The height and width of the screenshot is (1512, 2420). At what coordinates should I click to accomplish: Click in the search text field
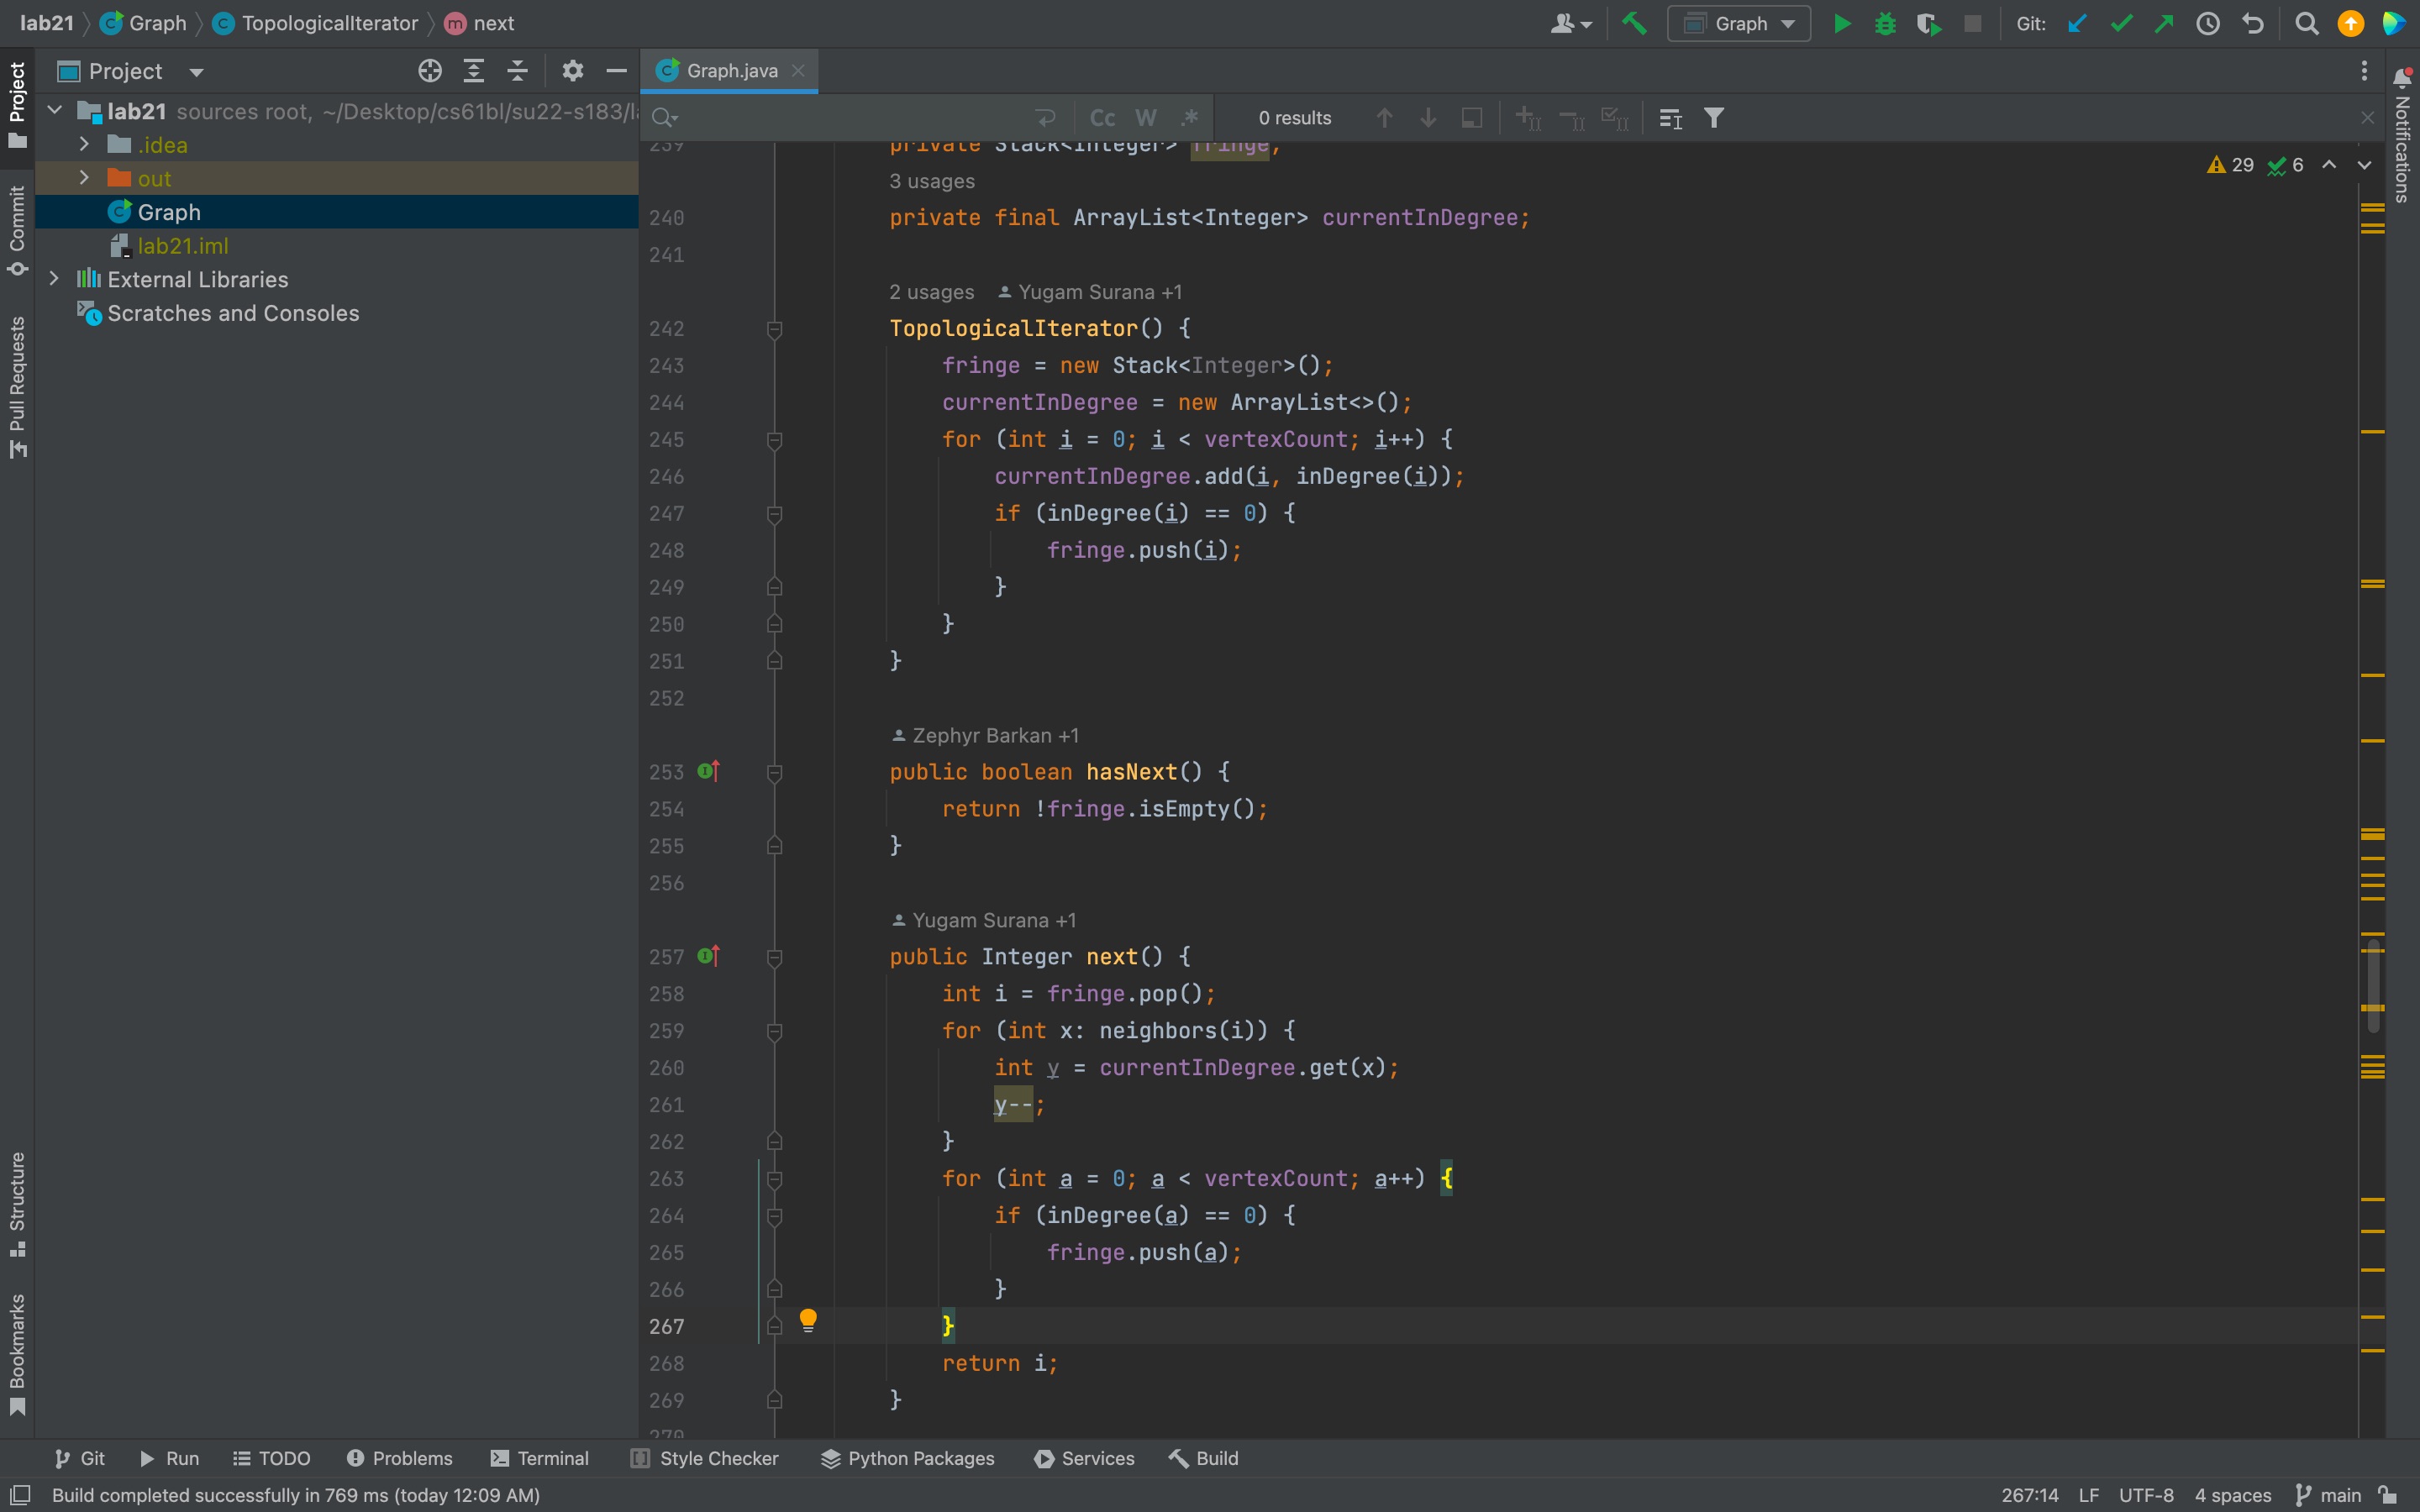[850, 118]
